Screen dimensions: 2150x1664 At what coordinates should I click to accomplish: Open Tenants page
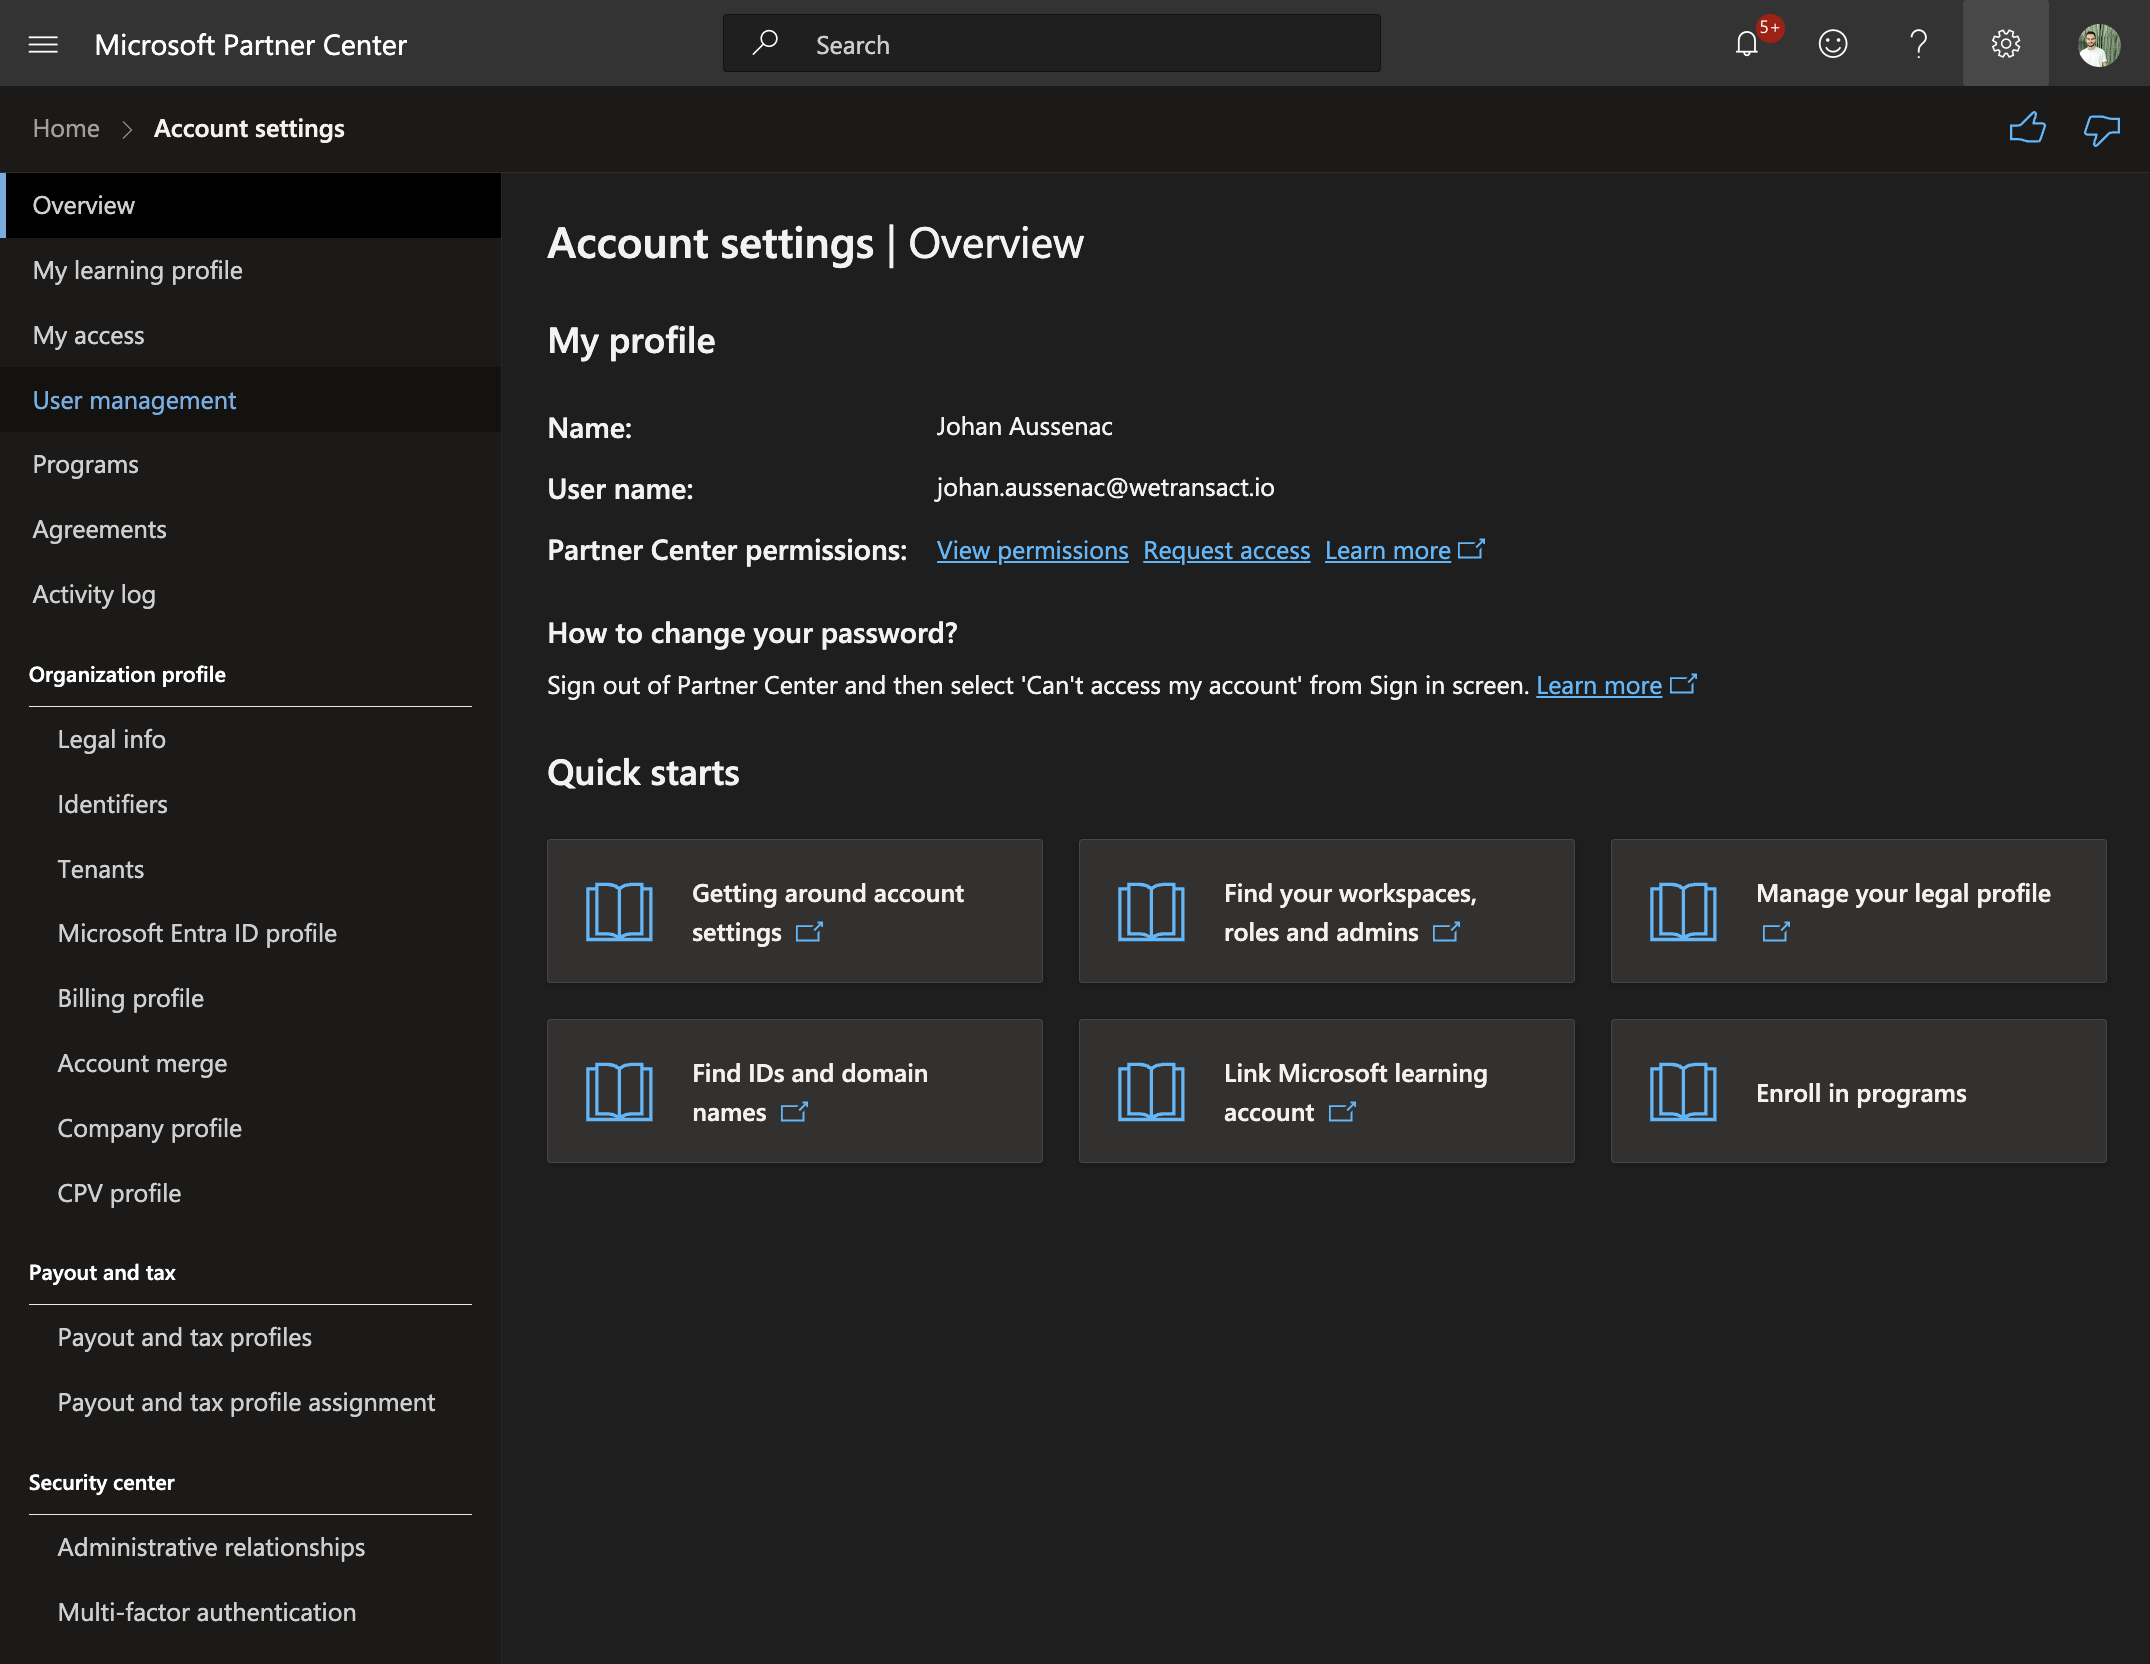[250, 869]
